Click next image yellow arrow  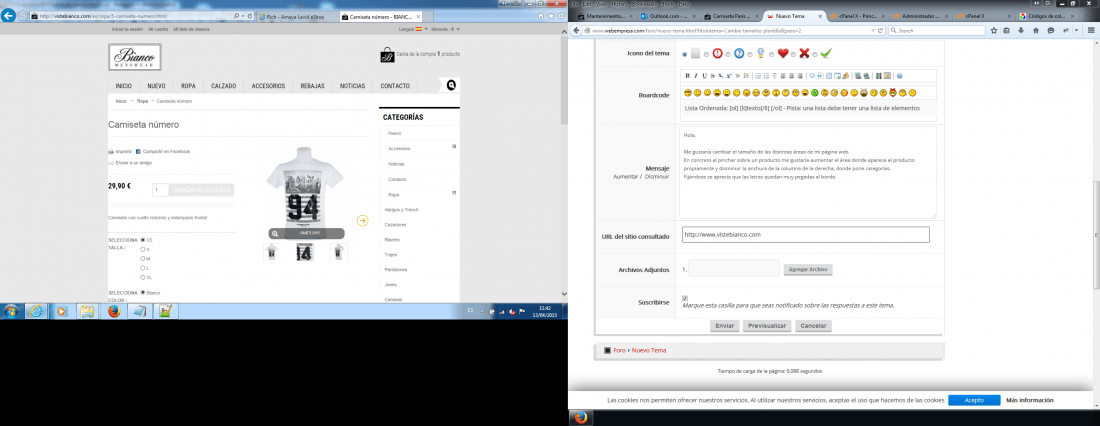coord(363,220)
